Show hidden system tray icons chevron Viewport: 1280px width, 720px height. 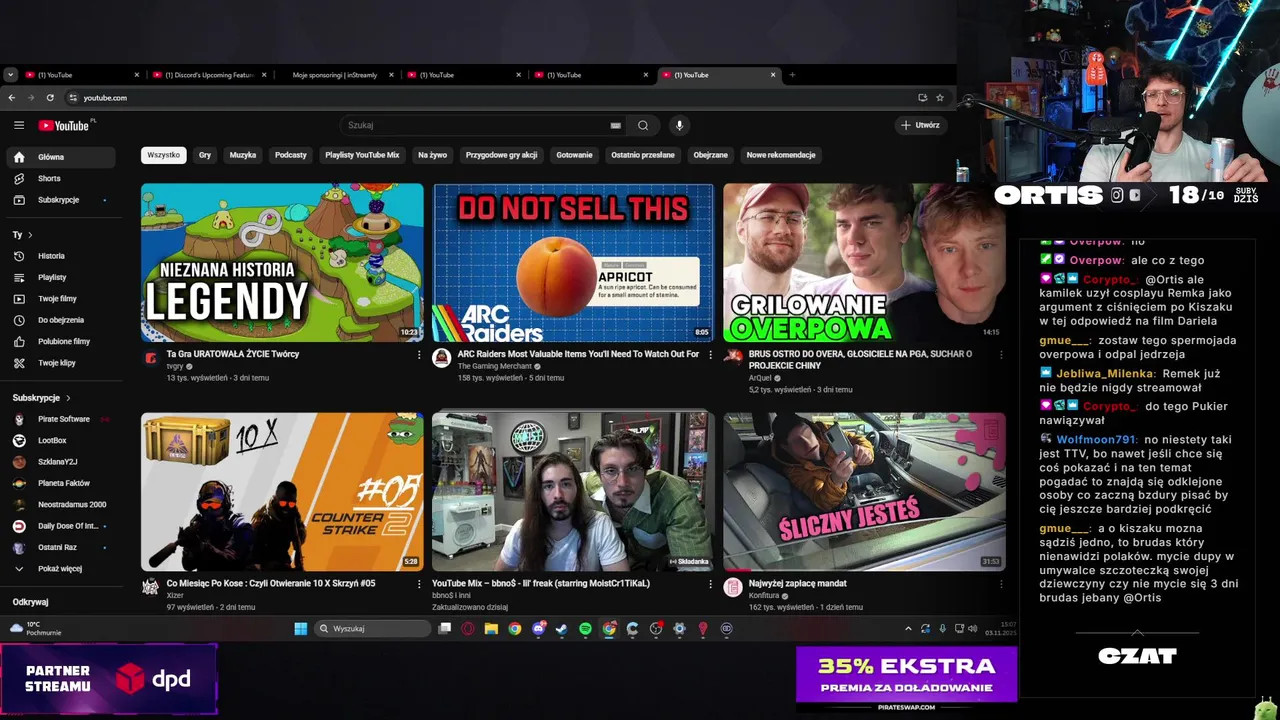coord(908,629)
